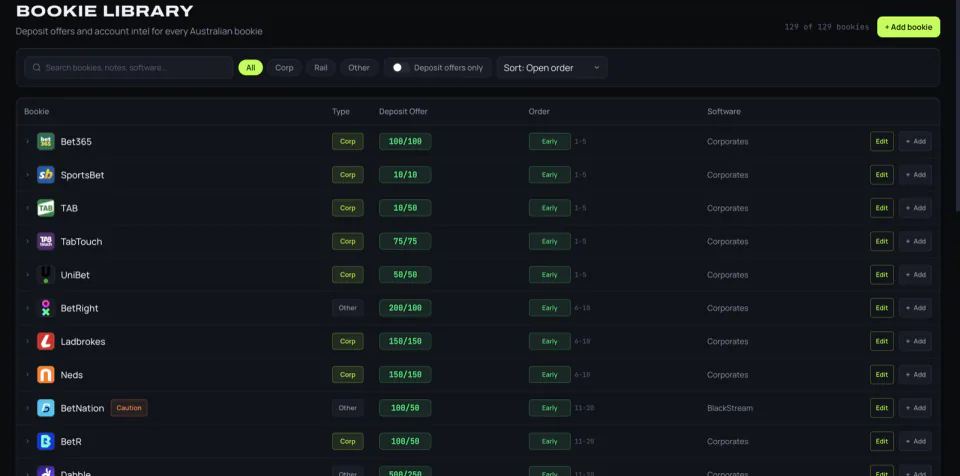
Task: Click the TabTouch 75/75 deposit offer
Action: (405, 241)
